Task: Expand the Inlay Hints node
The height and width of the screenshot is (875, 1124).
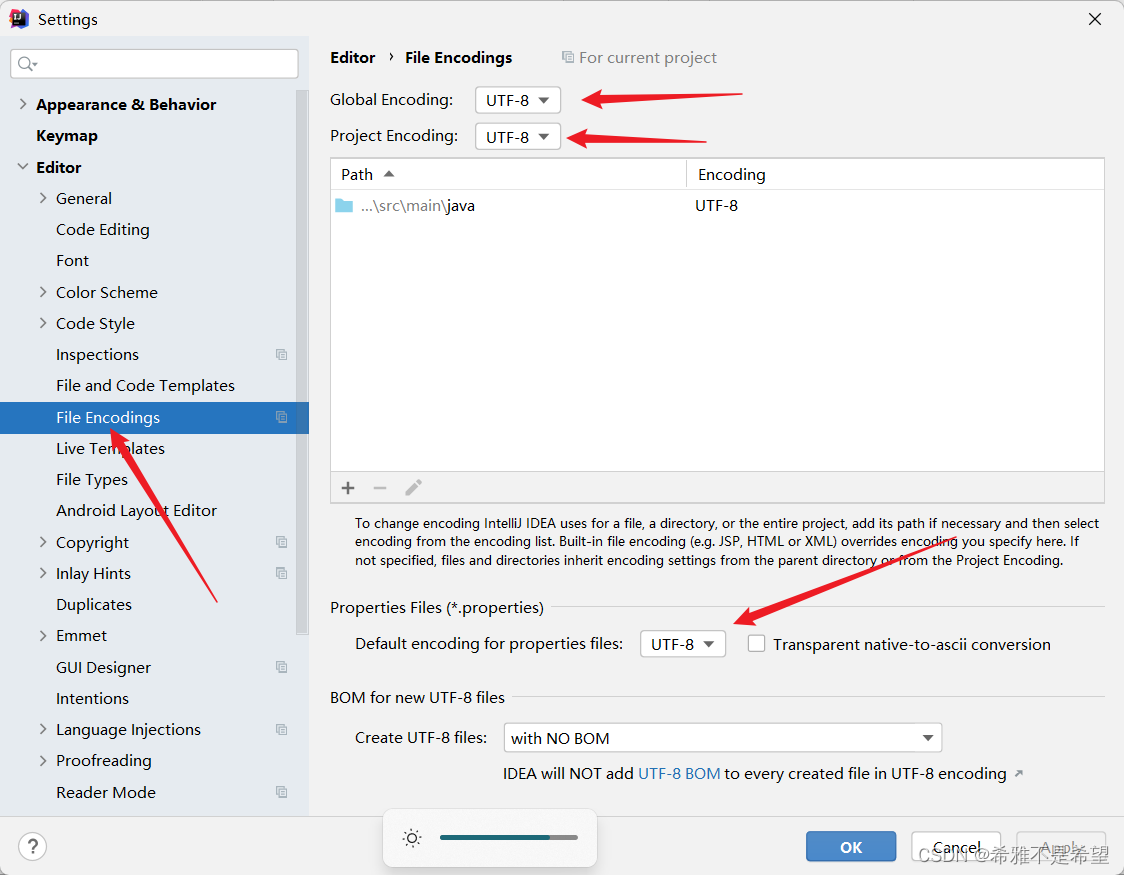Action: [43, 573]
